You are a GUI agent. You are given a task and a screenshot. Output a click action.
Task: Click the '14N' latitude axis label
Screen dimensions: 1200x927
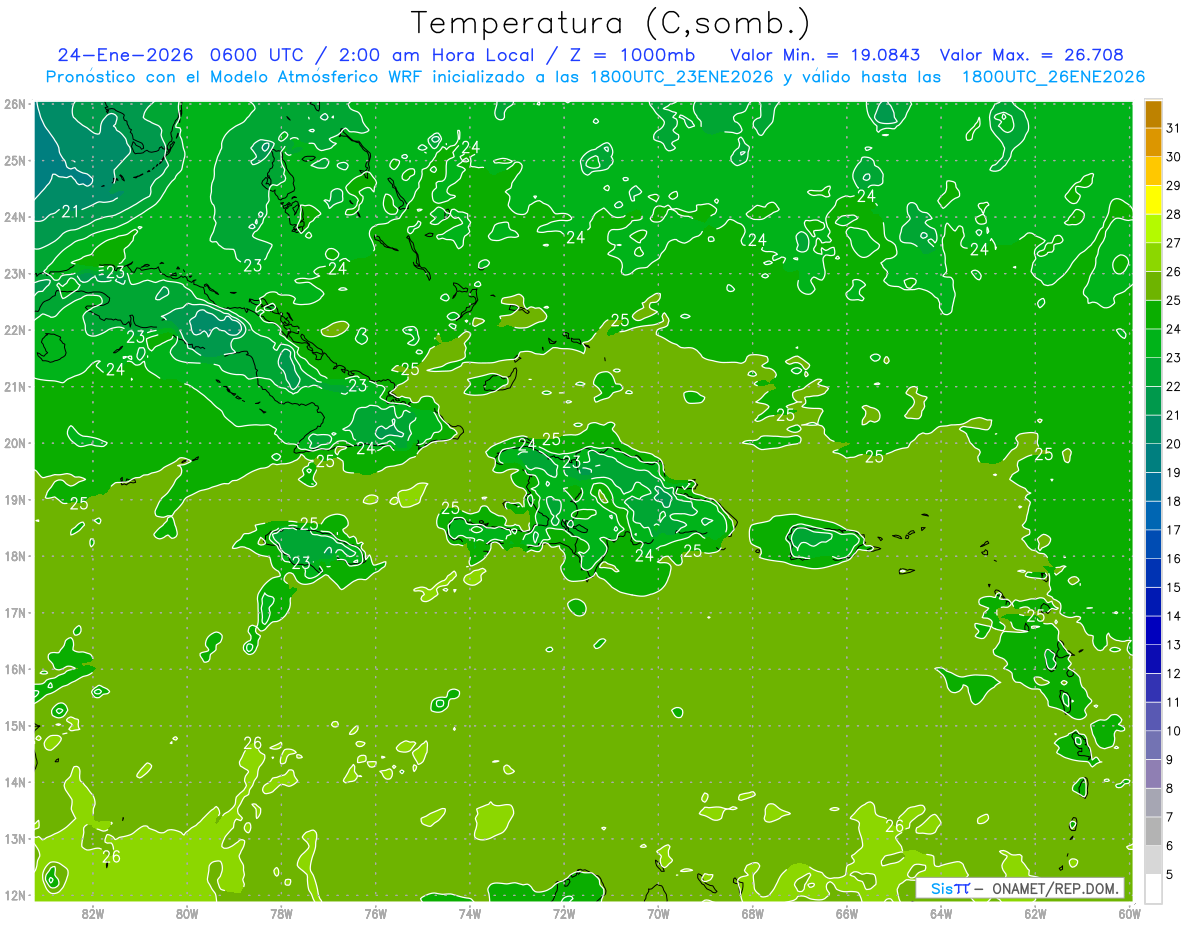click(14, 782)
